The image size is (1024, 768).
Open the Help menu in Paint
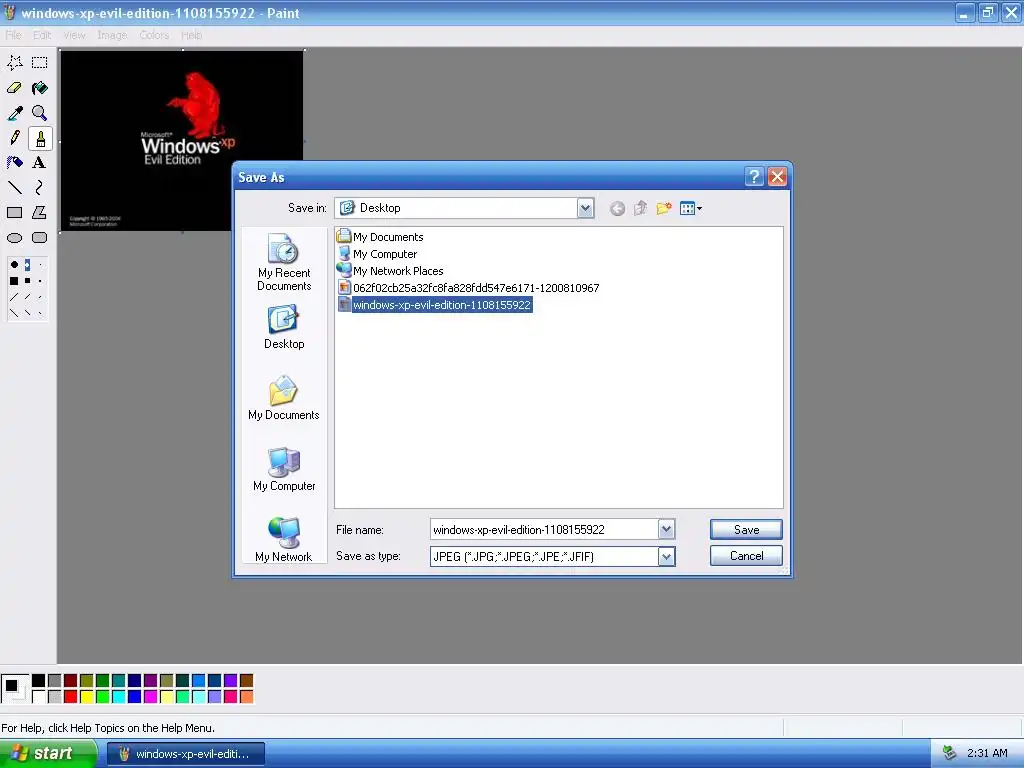(191, 35)
